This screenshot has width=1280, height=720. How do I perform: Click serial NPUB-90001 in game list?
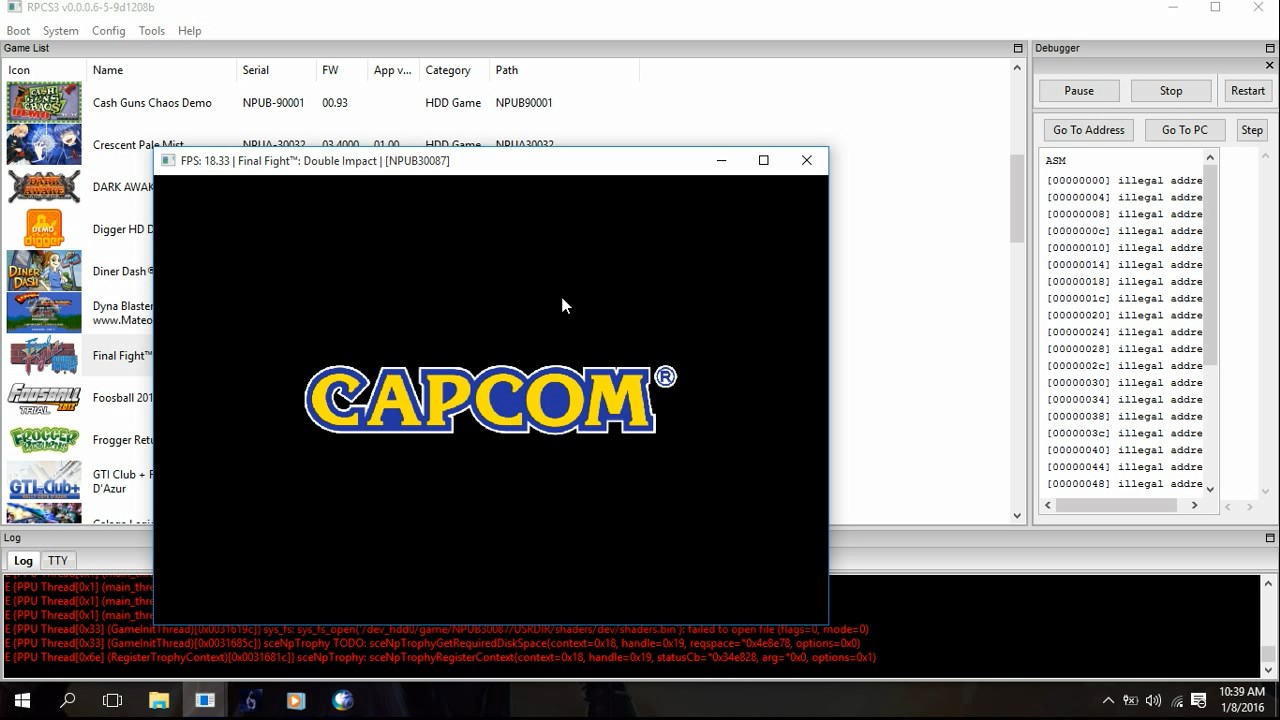coord(273,103)
